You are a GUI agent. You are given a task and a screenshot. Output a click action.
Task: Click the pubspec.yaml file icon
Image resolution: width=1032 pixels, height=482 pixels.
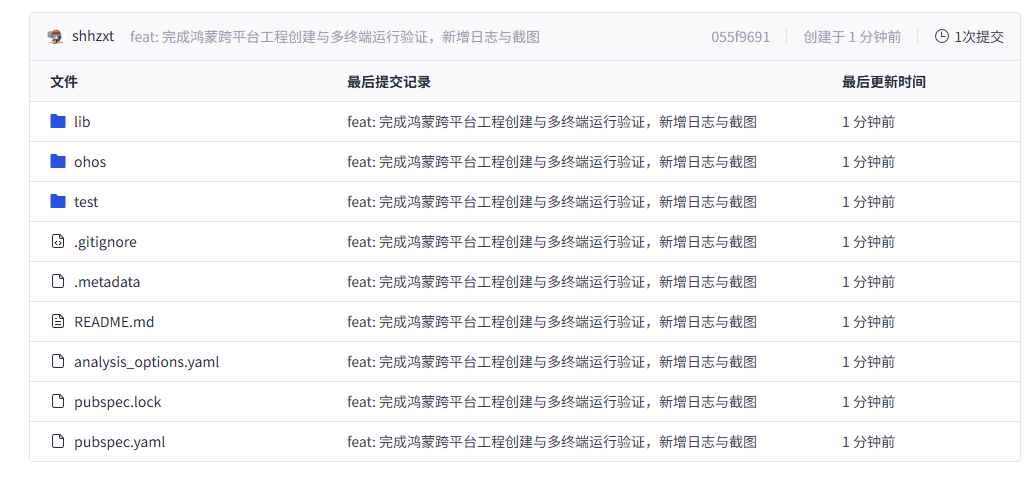(x=58, y=441)
